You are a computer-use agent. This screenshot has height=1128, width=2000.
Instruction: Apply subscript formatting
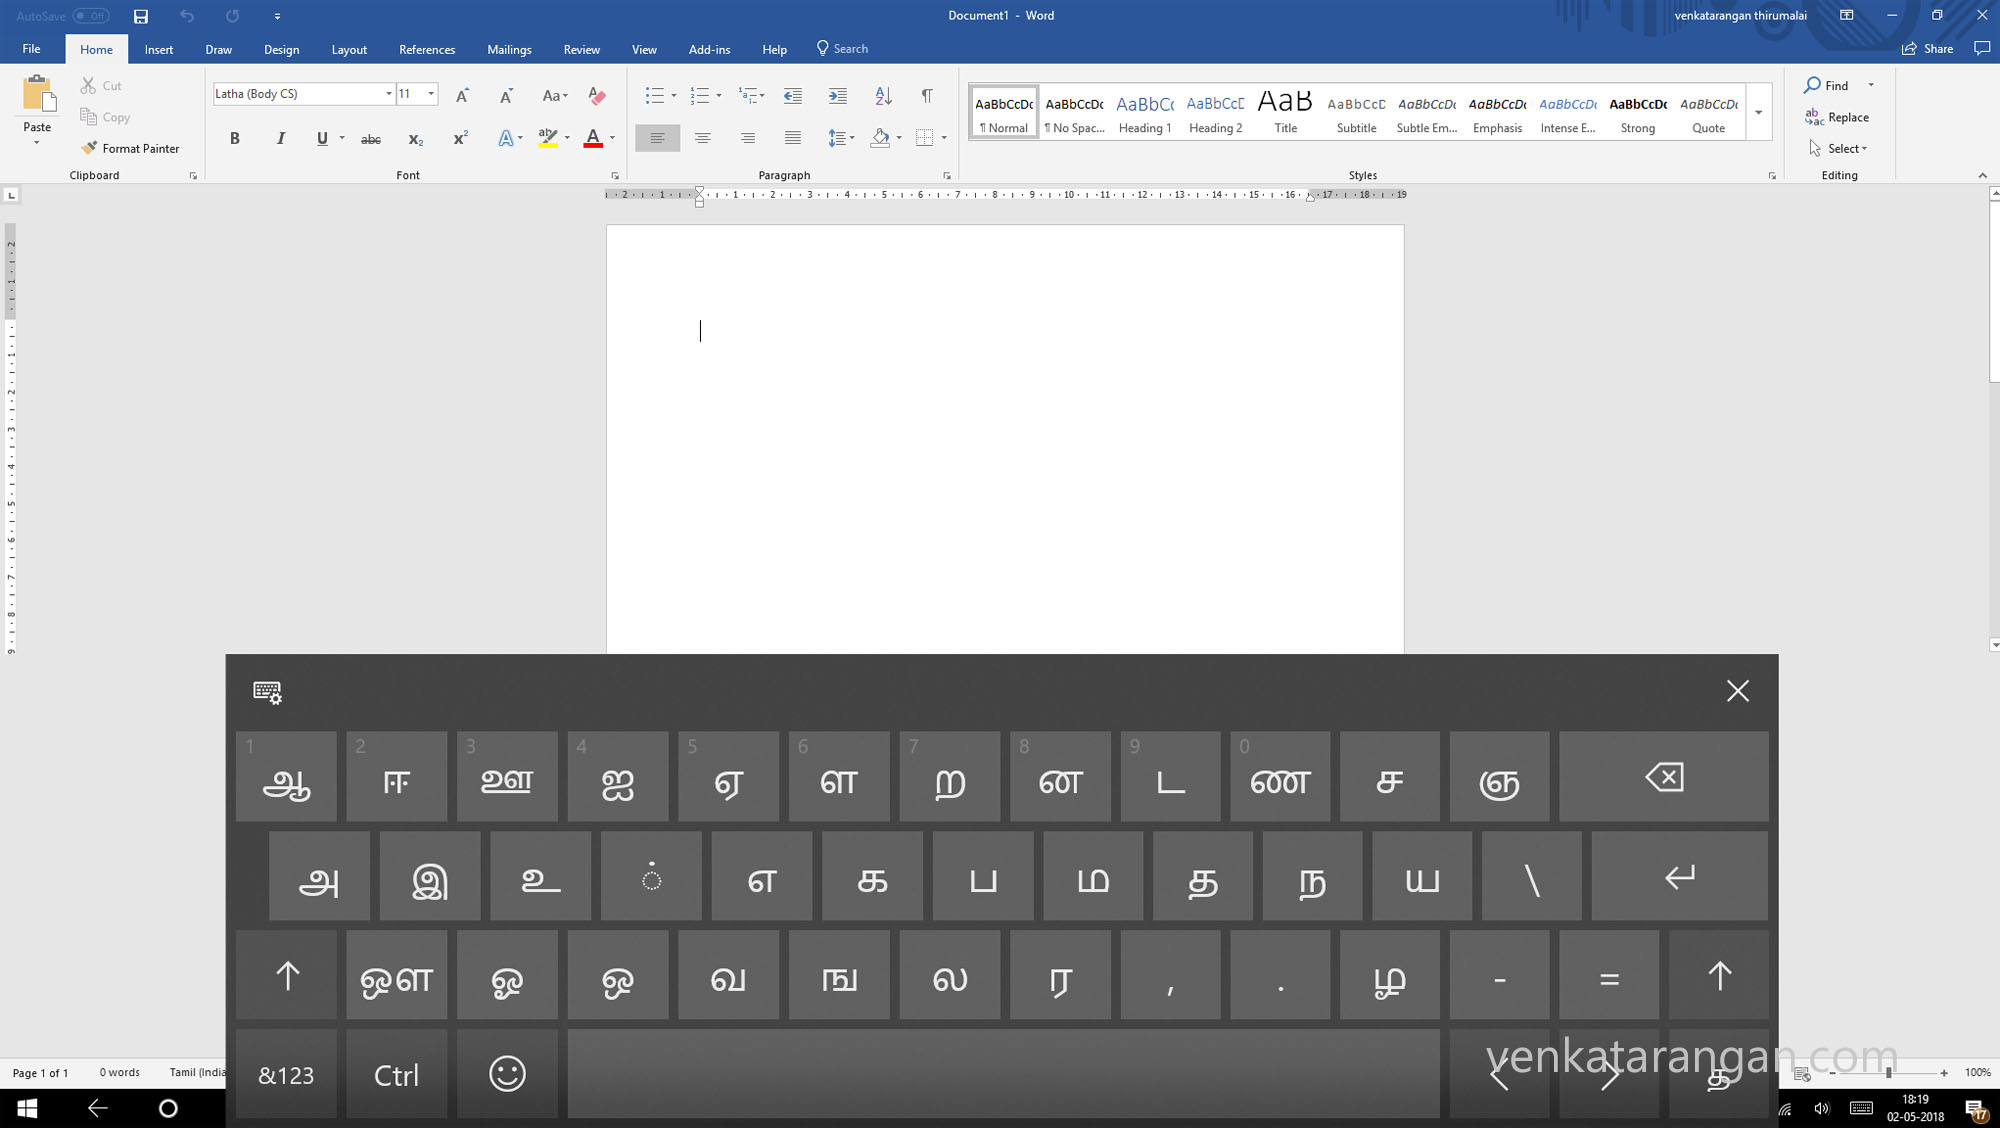415,139
